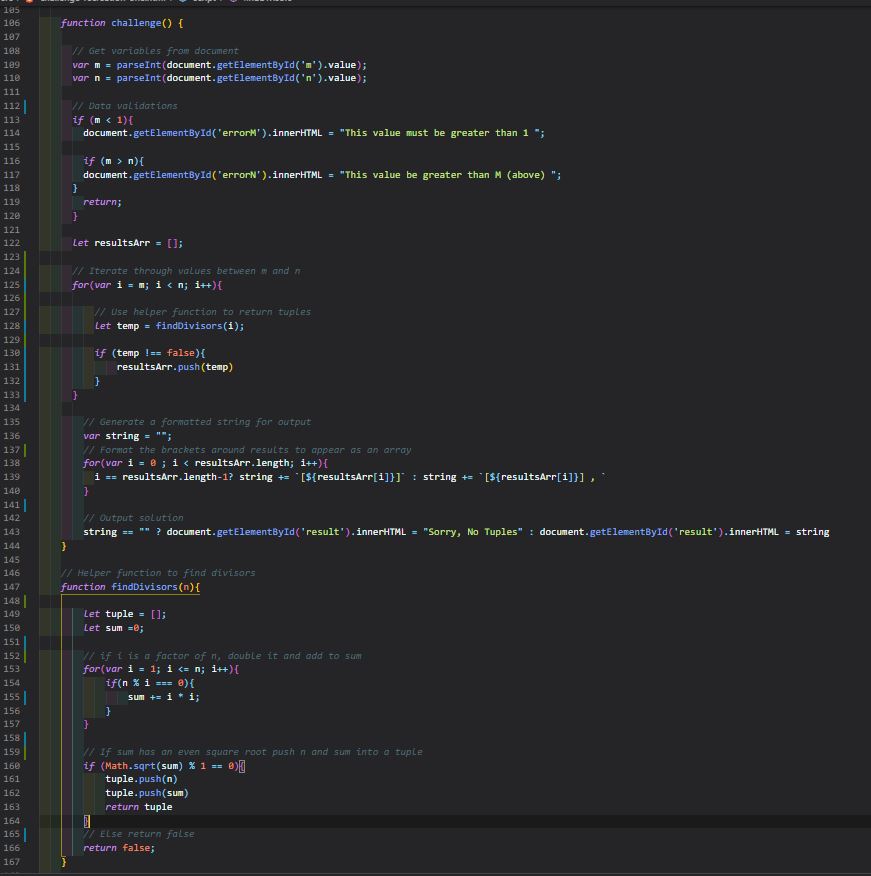
Task: Click comment "// Generate a formatted string for output"
Action: tap(197, 422)
